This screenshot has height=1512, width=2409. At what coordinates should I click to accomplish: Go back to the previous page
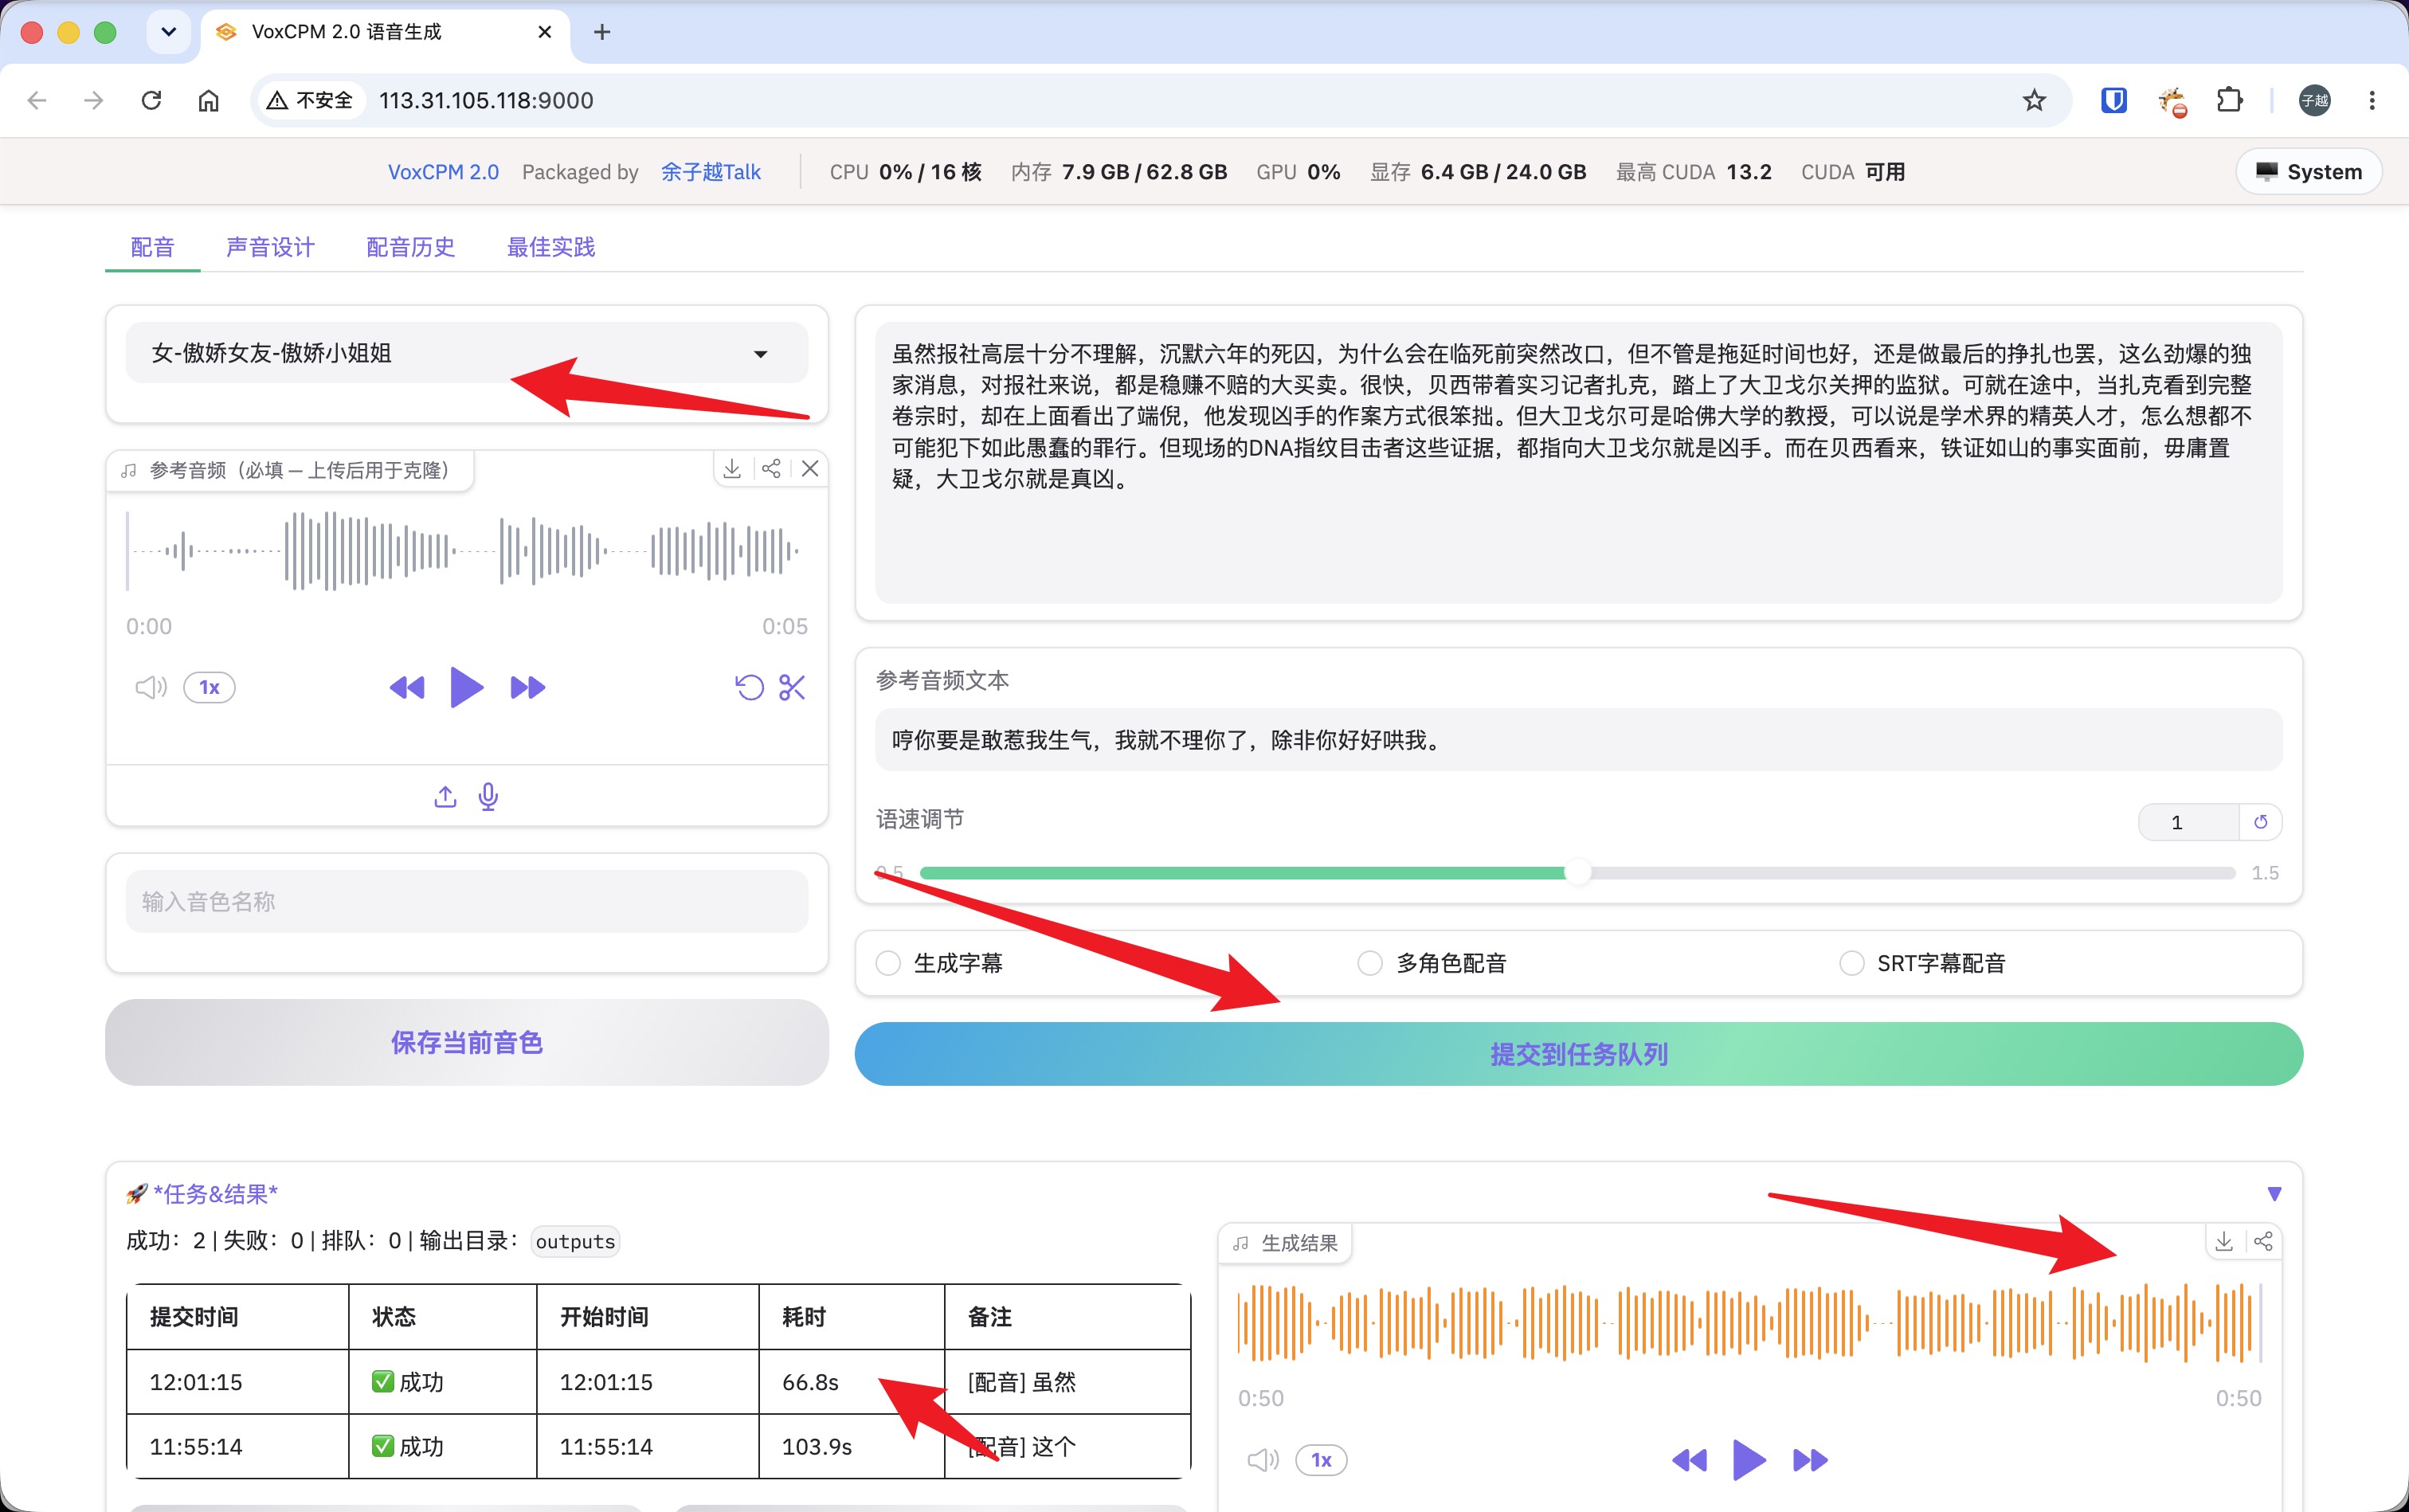click(x=37, y=100)
